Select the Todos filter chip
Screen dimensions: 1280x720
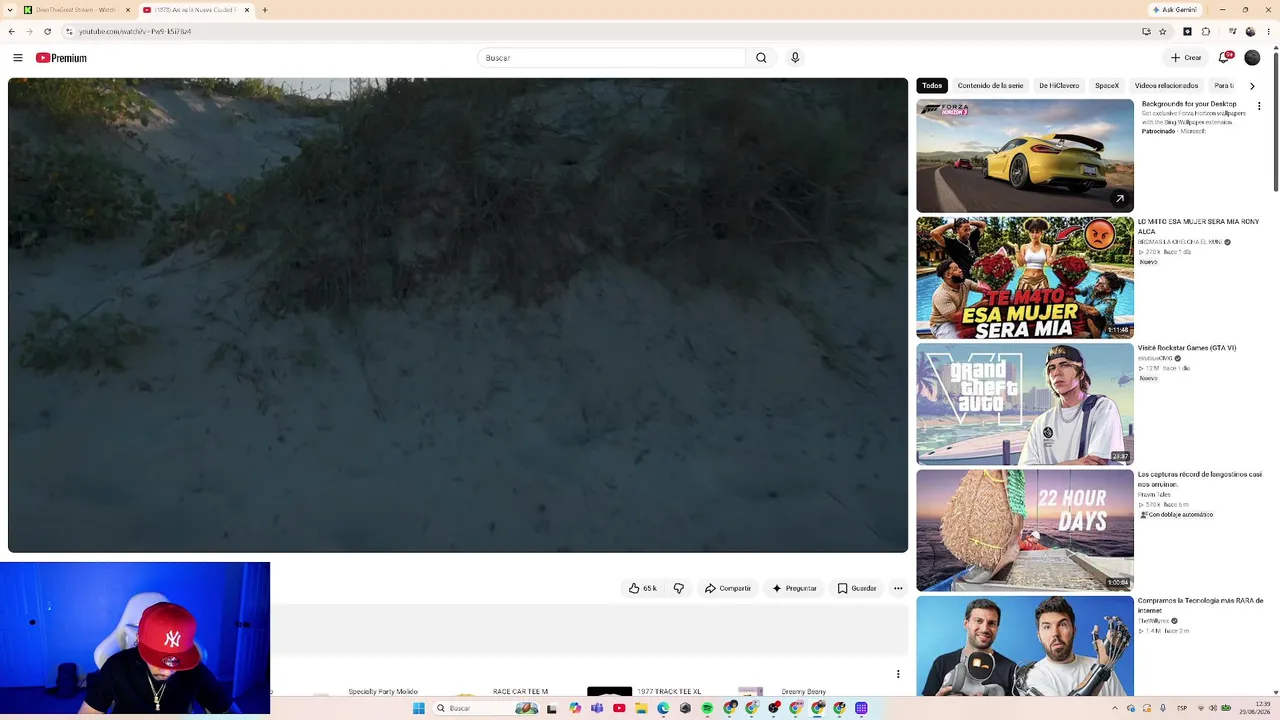coord(932,86)
